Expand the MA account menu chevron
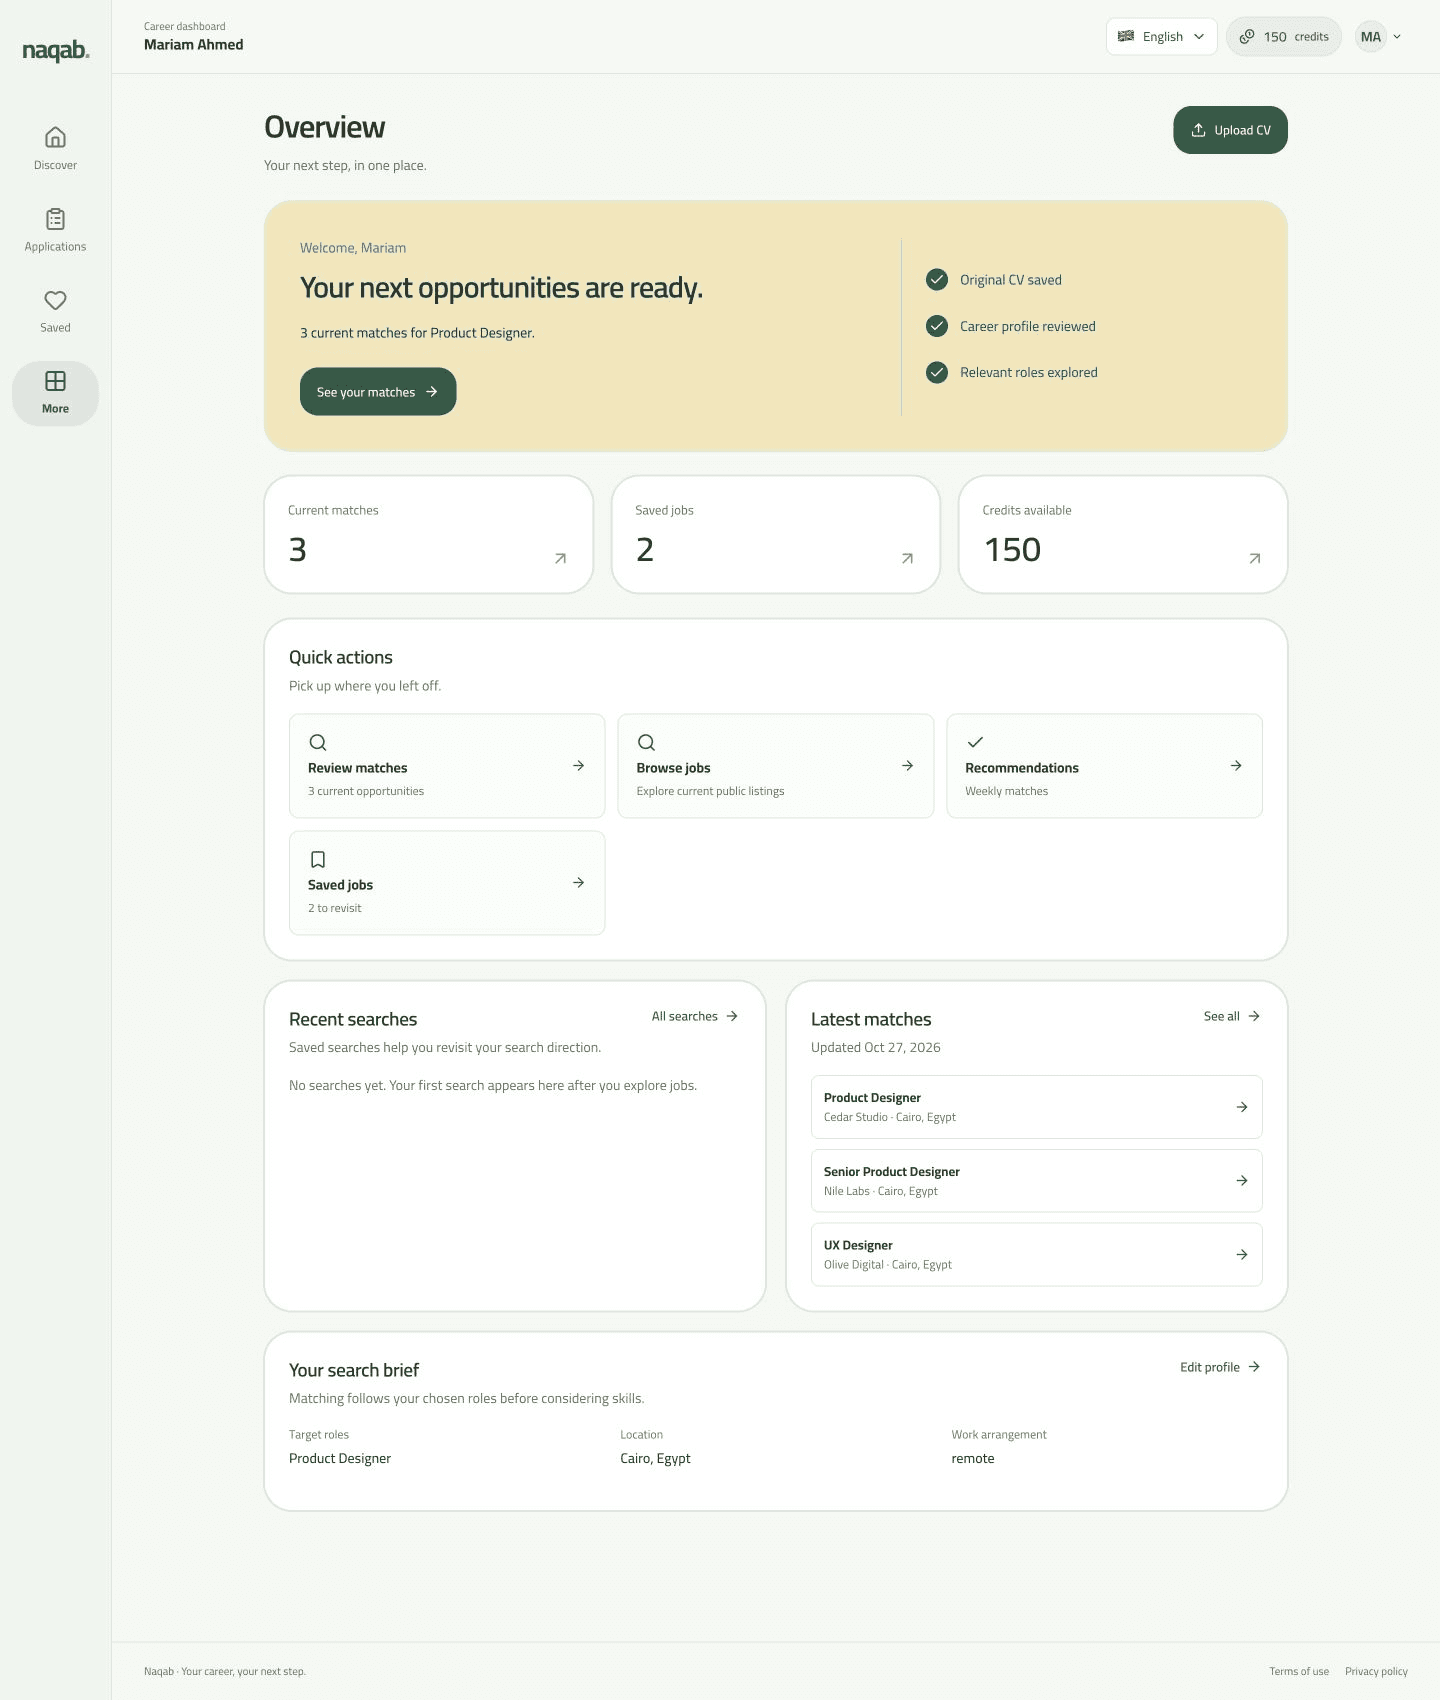The height and width of the screenshot is (1700, 1440). point(1397,37)
